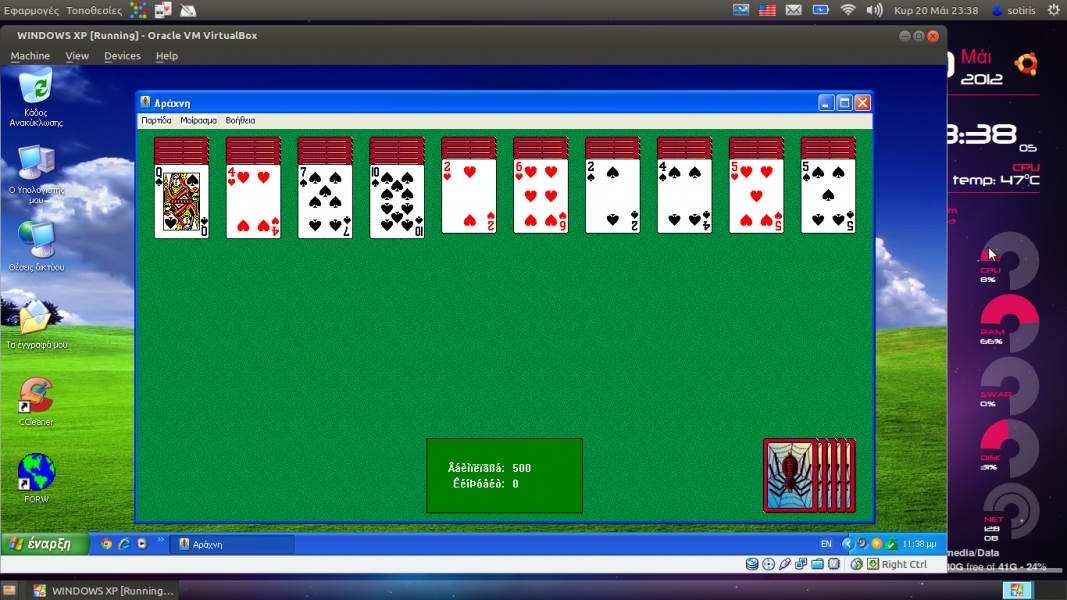
Task: Open session settings gear in top panel
Action: pos(1054,10)
